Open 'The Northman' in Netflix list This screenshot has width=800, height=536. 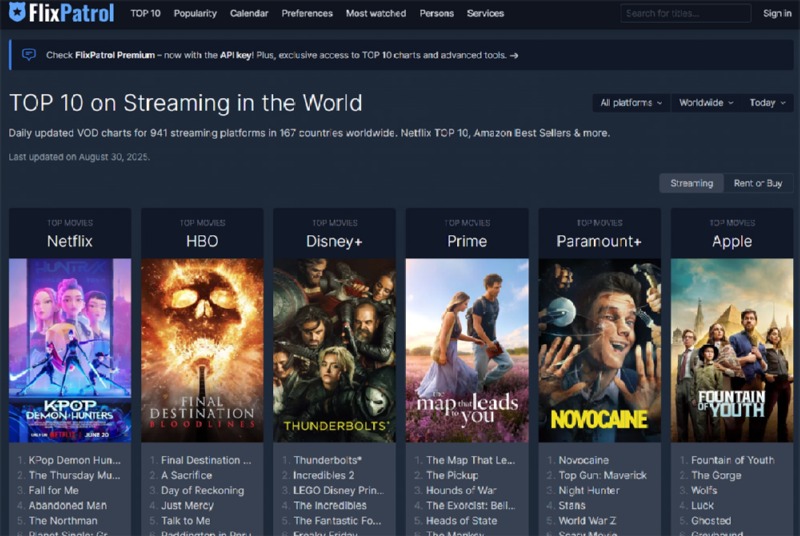tap(63, 521)
